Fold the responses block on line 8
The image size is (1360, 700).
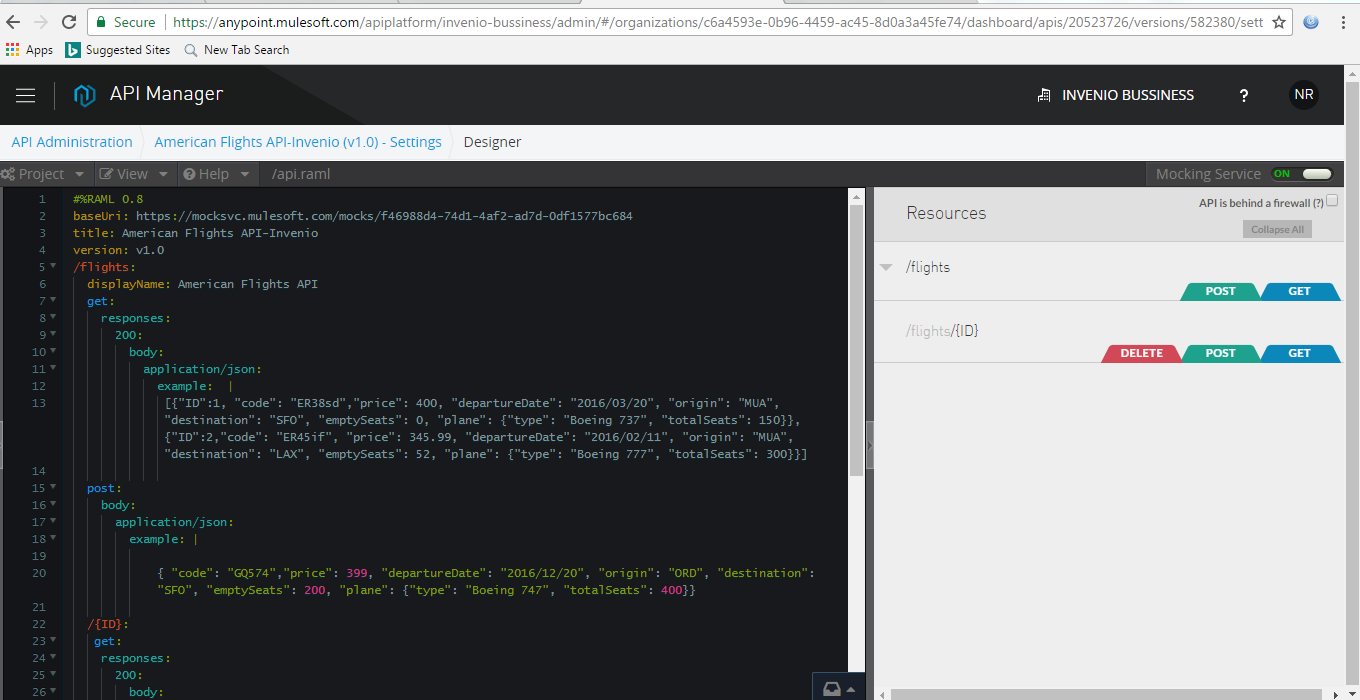coord(53,318)
